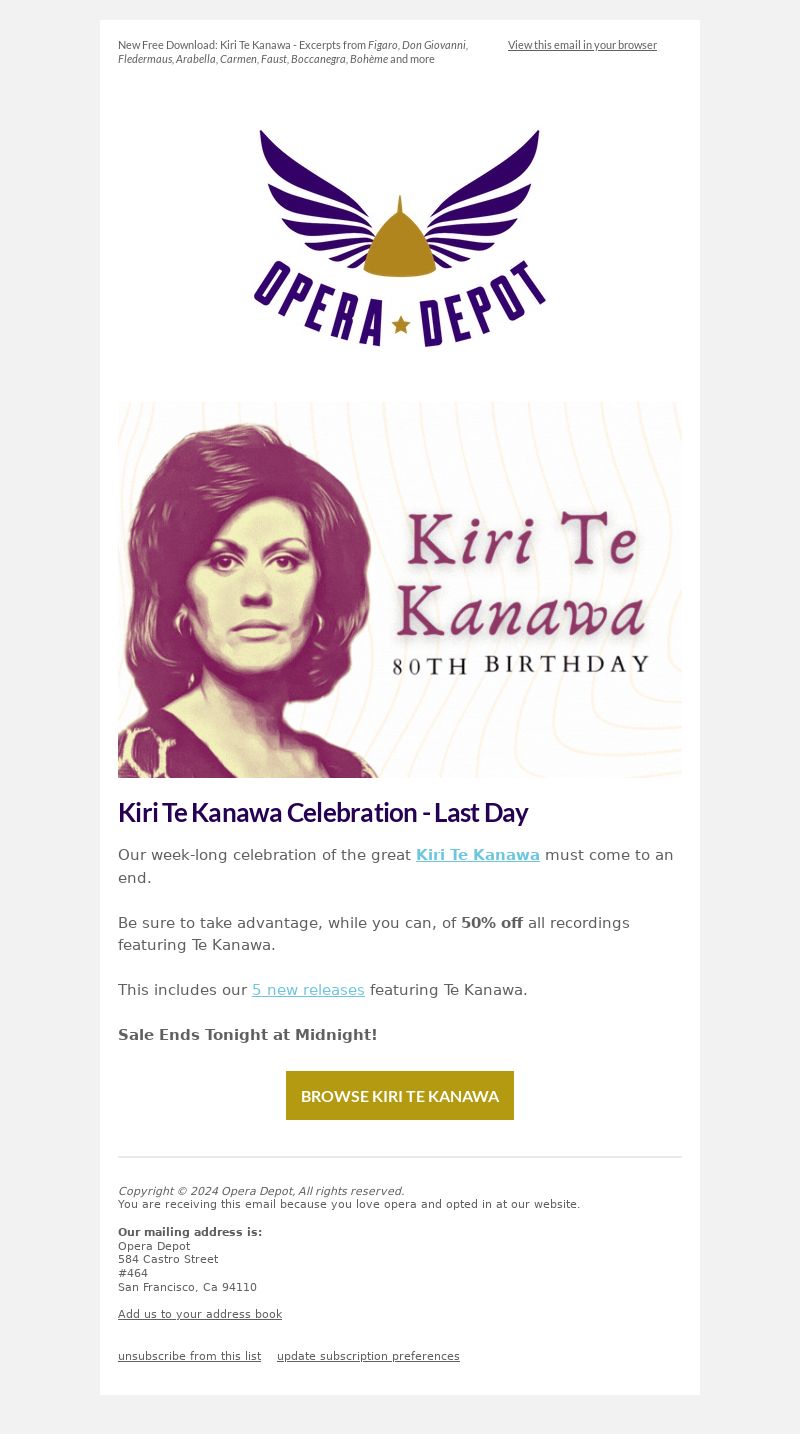
Task: Follow the bold 'Kiri Te Kanawa' text link
Action: [478, 855]
